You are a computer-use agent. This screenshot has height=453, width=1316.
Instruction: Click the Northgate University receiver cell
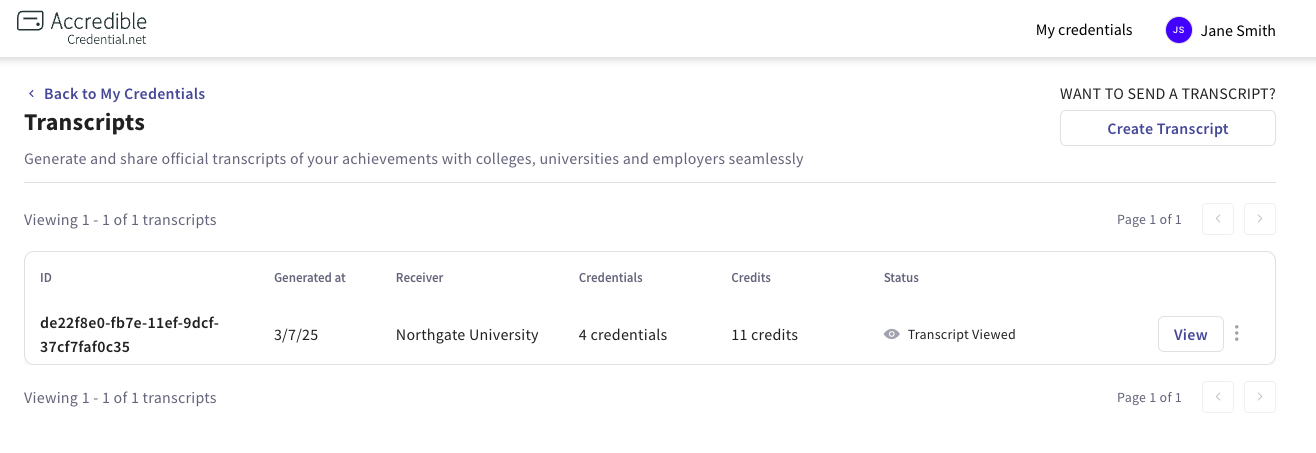point(467,335)
